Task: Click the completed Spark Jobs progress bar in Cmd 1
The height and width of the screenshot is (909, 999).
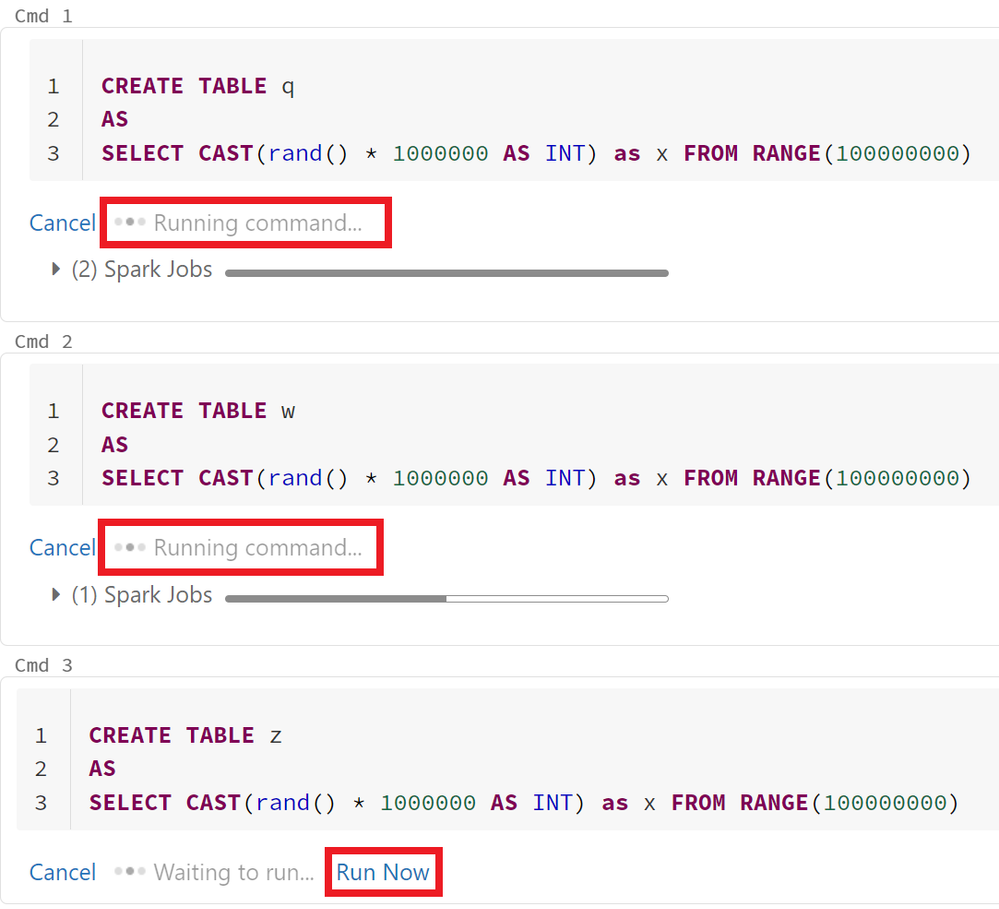Action: (x=446, y=272)
